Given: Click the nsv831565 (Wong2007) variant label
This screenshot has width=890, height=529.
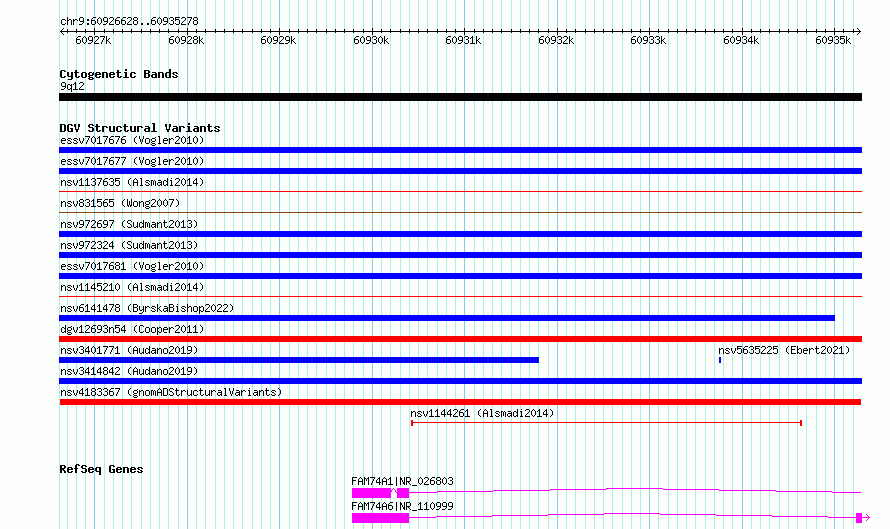Looking at the screenshot, I should coord(120,203).
